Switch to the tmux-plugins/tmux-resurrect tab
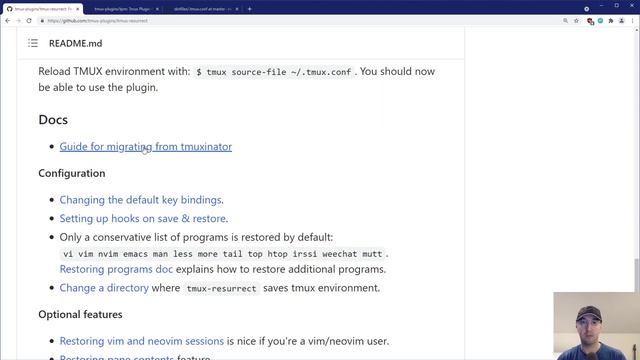 click(x=43, y=9)
